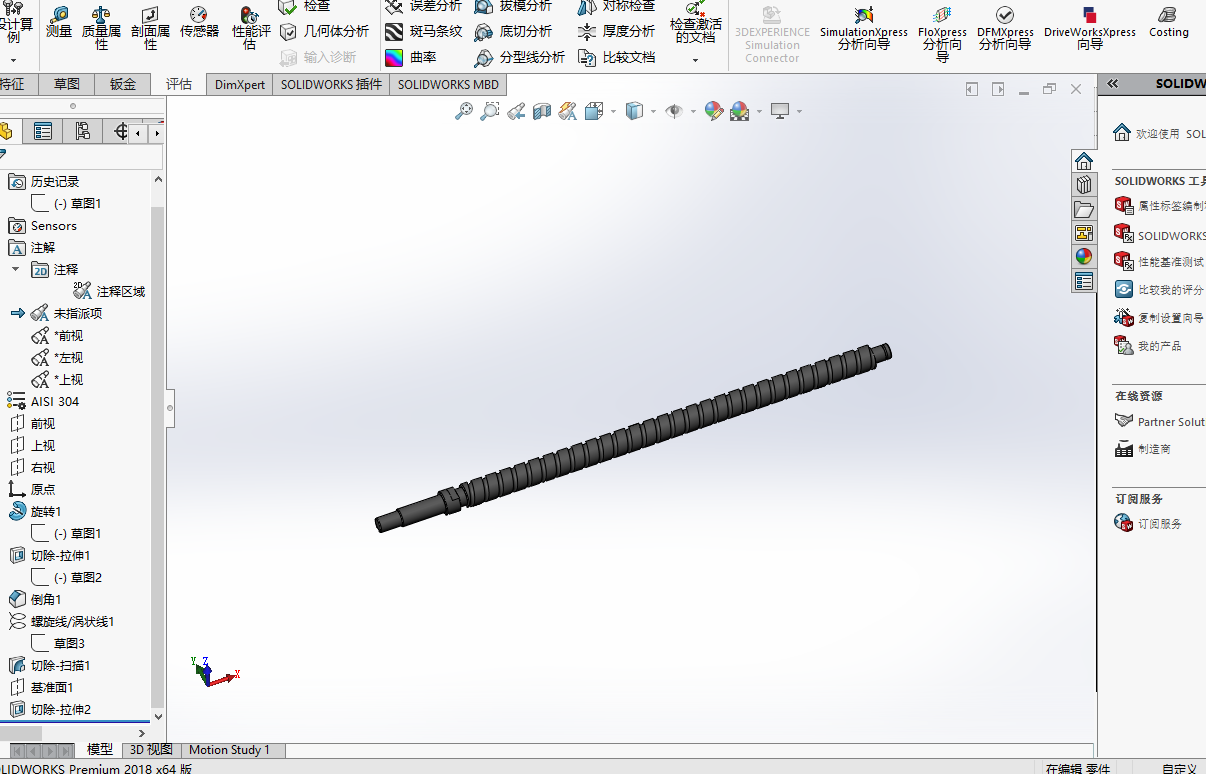Click Zoom to Fit in view toolbar
The height and width of the screenshot is (774, 1206).
[x=464, y=111]
